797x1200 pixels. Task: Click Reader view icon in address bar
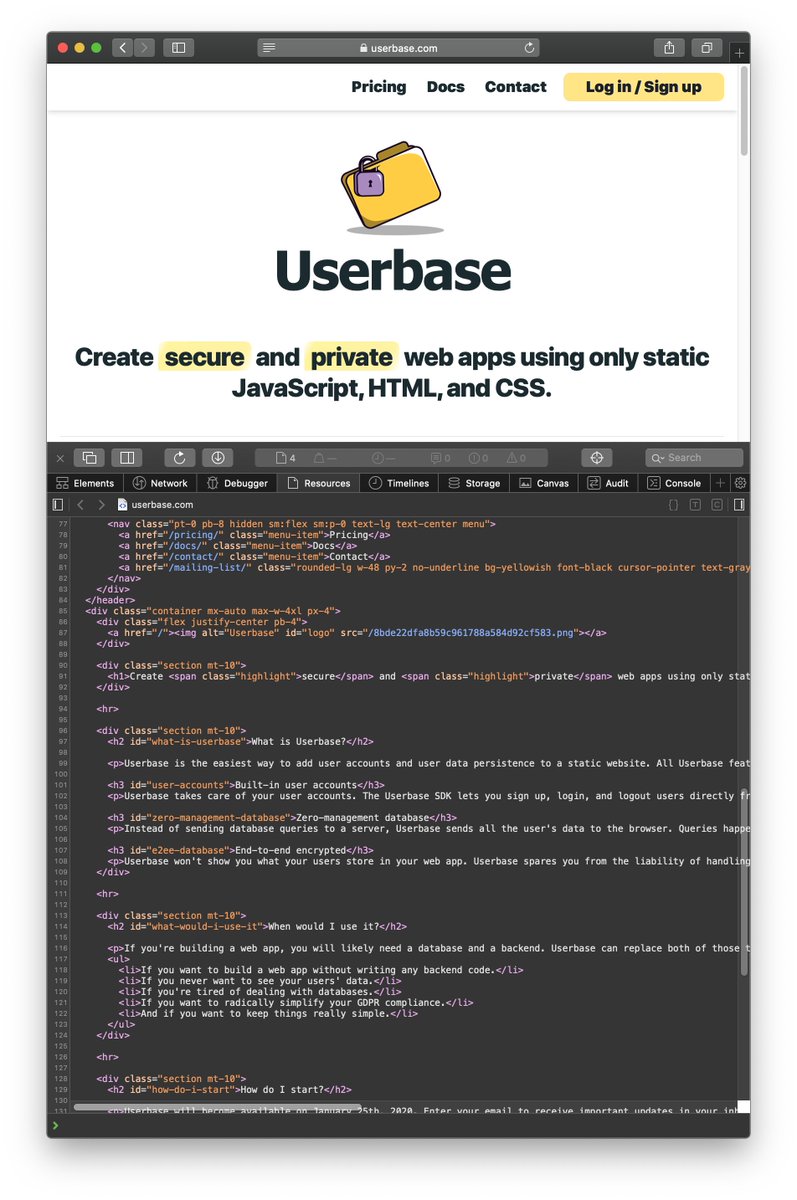[268, 48]
